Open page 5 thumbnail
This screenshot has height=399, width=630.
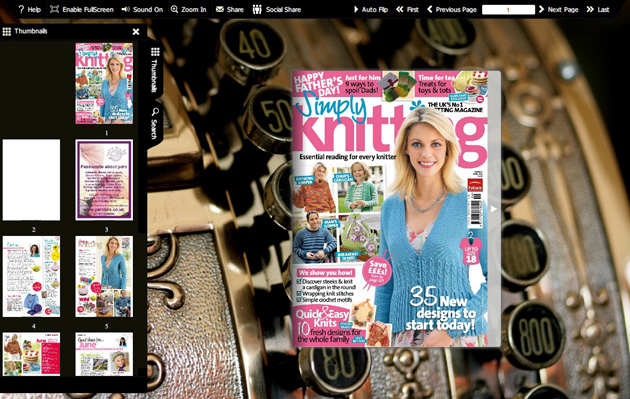(104, 276)
